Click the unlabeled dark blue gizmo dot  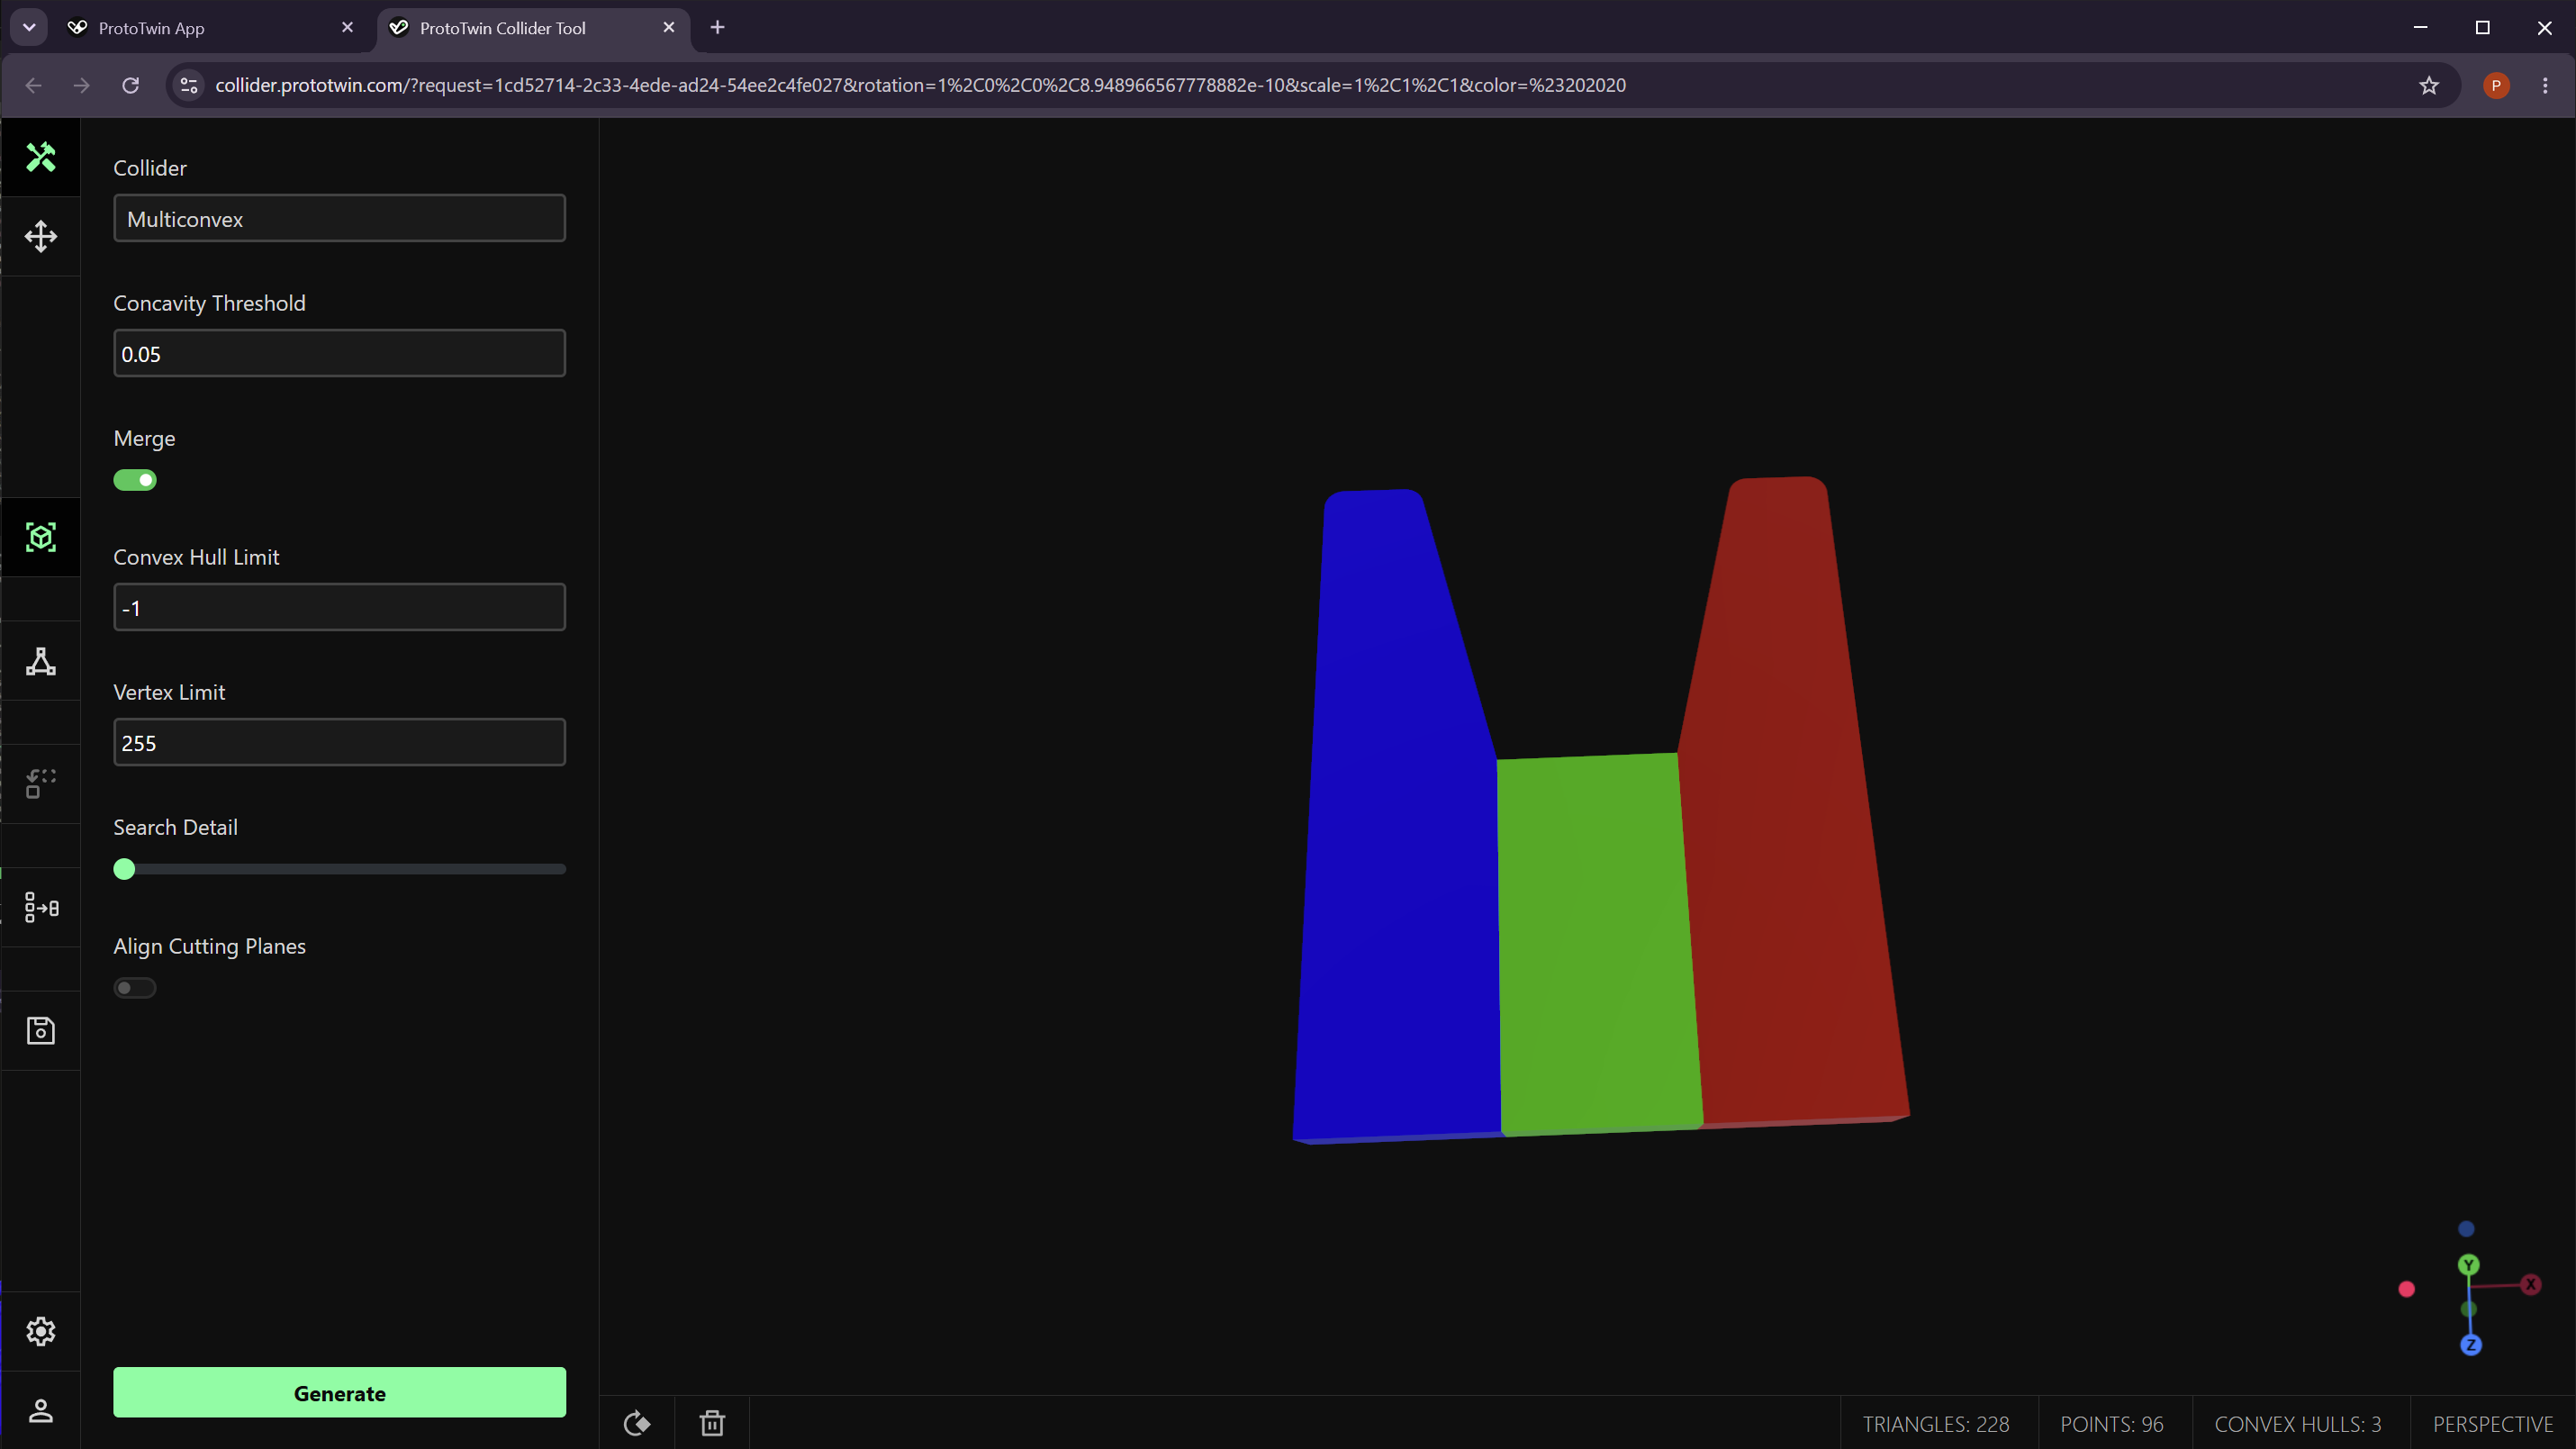coord(2467,1229)
